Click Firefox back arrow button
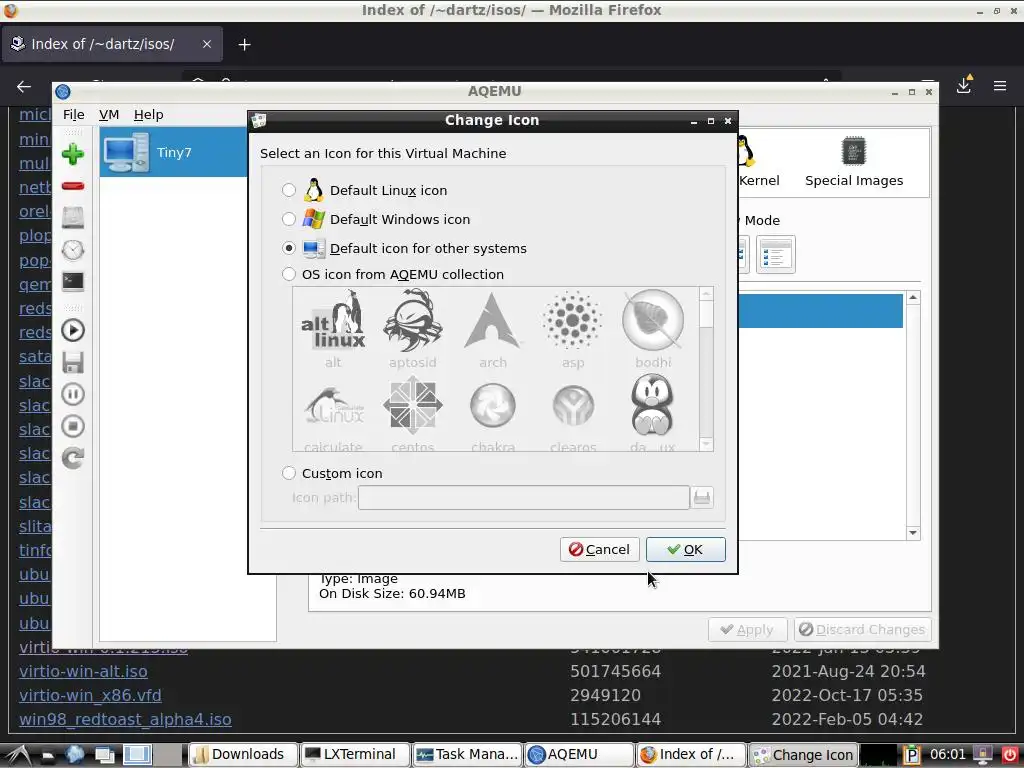The width and height of the screenshot is (1024, 768). (x=24, y=86)
